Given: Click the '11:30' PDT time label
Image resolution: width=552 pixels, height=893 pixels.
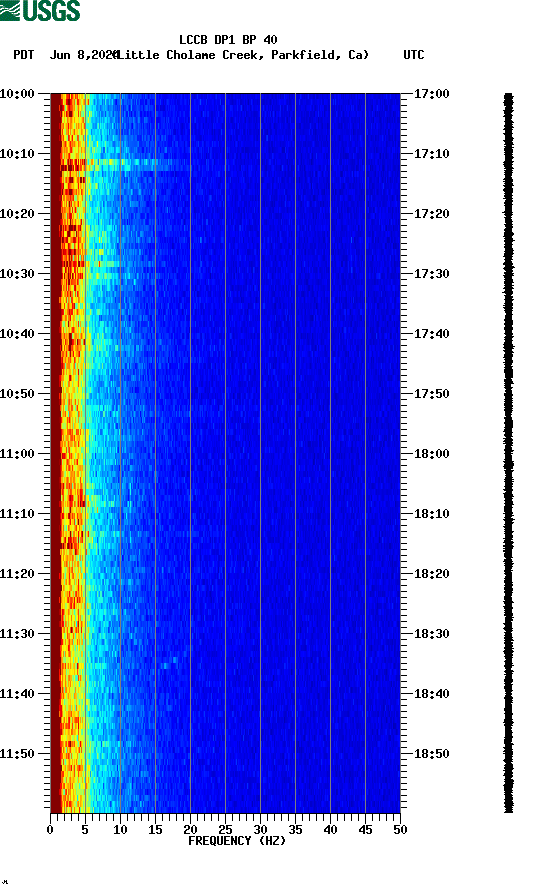Looking at the screenshot, I should (17, 633).
